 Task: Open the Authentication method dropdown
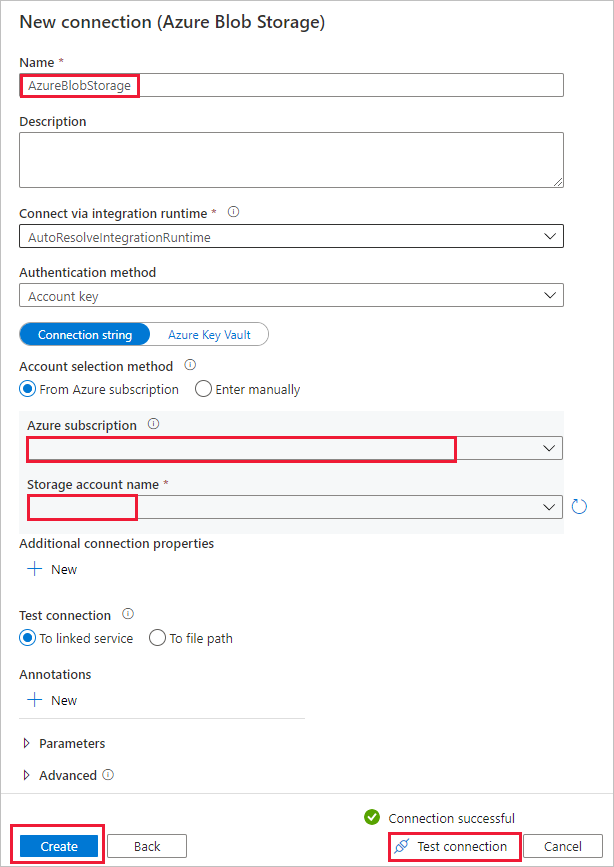point(291,296)
